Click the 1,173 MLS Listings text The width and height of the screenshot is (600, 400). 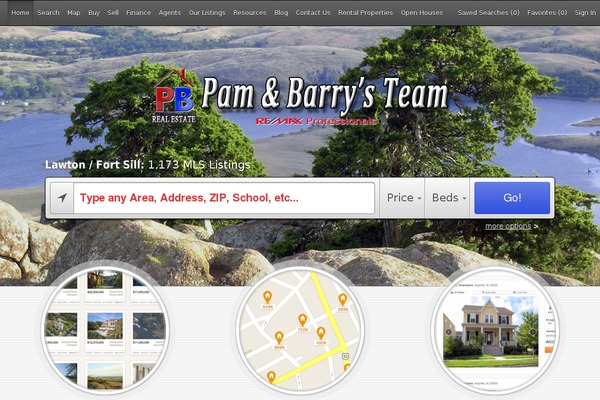point(199,165)
